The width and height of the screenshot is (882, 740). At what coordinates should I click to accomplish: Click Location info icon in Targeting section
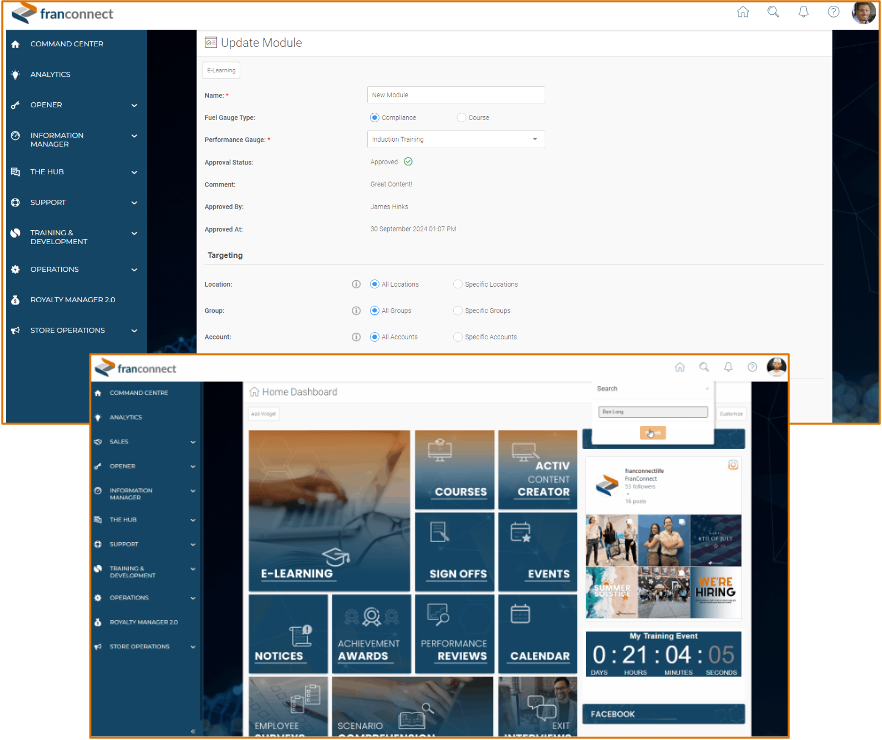[356, 285]
